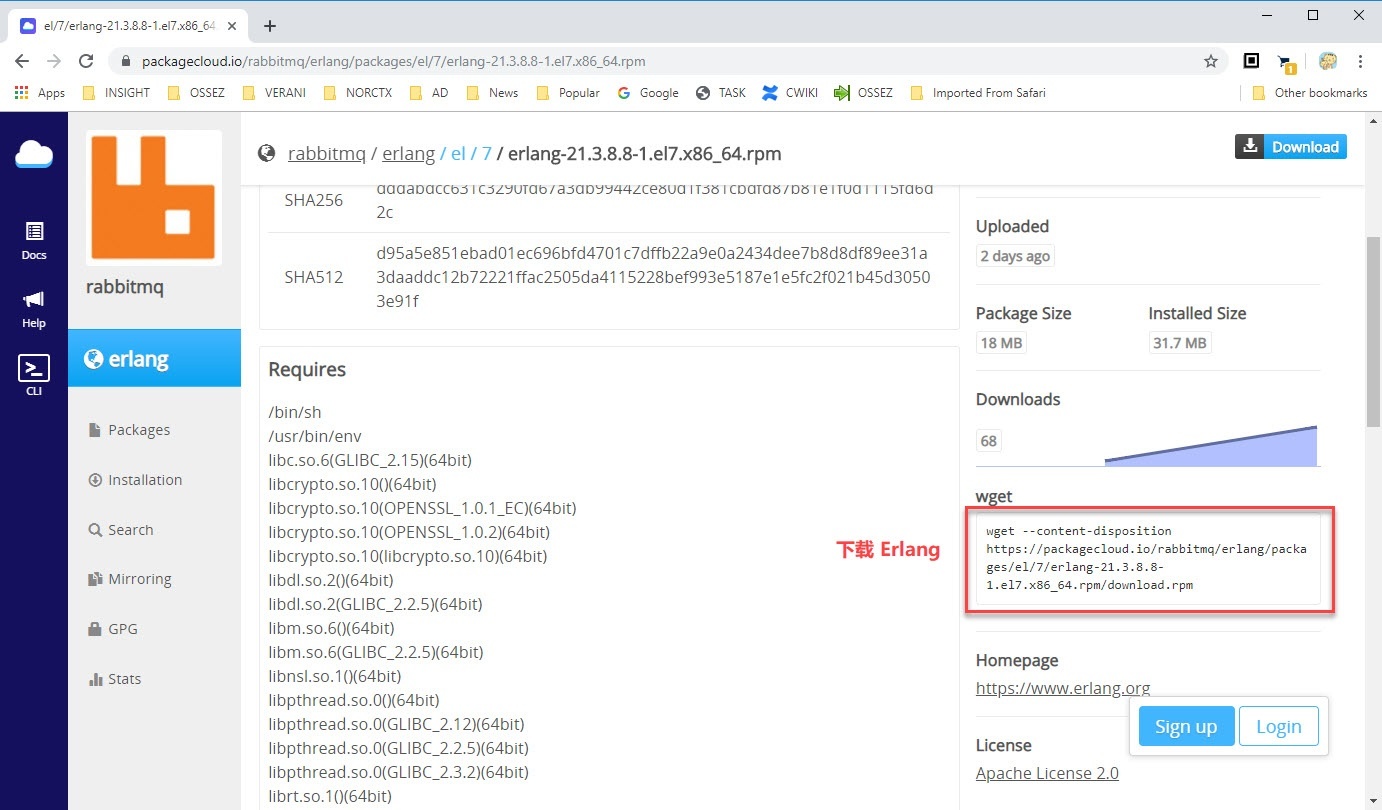This screenshot has width=1382, height=810.
Task: Select GPG in the sidebar
Action: click(x=122, y=629)
